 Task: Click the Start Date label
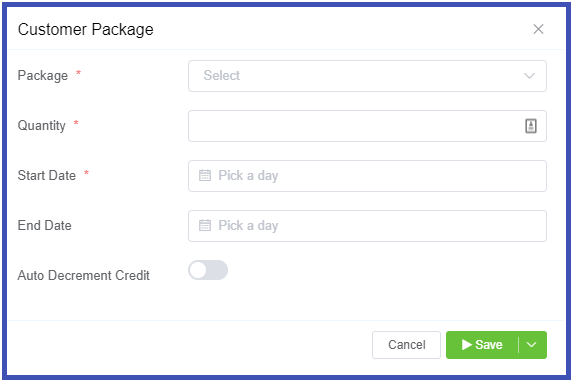(x=47, y=175)
